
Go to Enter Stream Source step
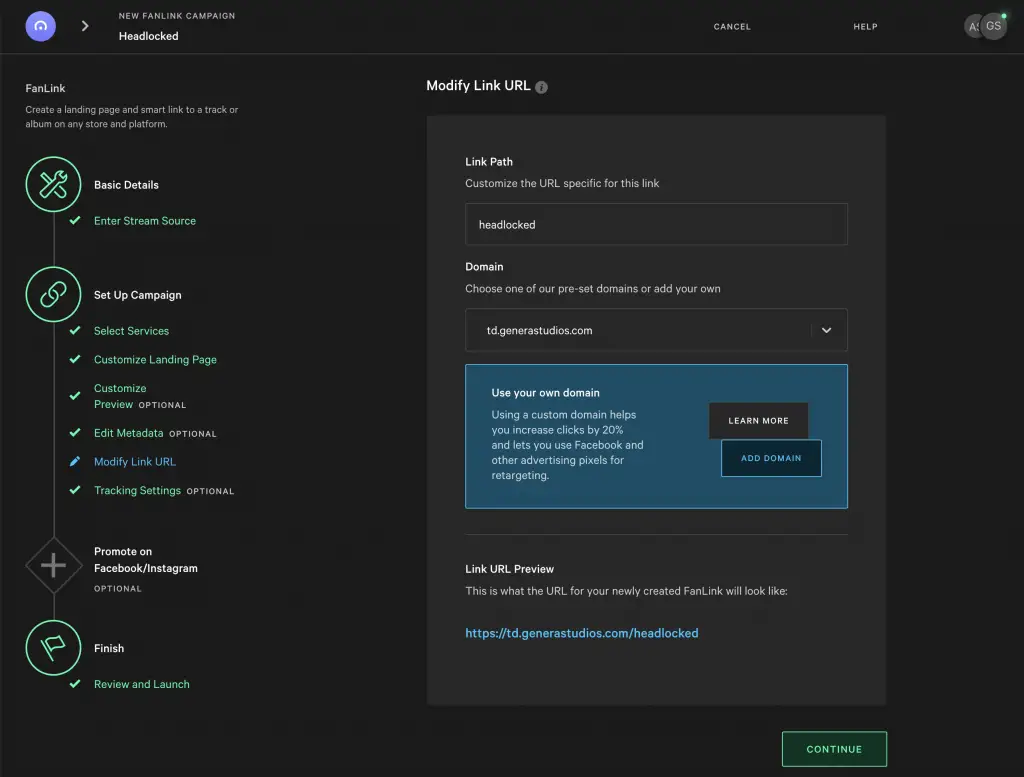pos(145,221)
